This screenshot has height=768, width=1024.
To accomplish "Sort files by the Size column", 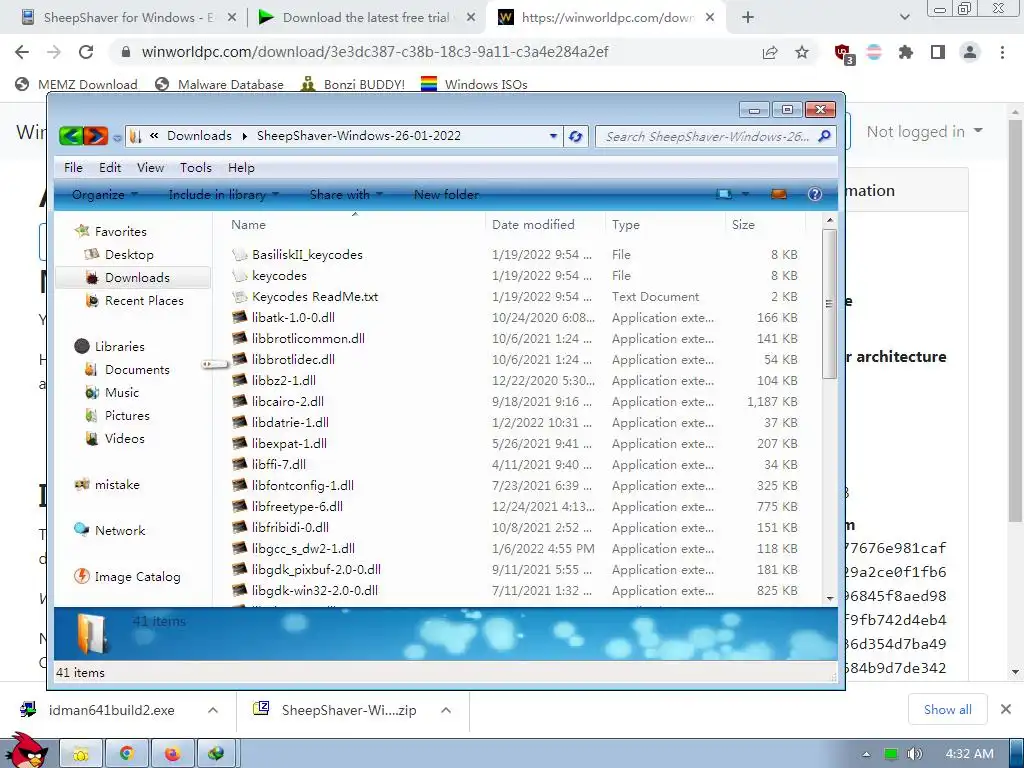I will click(x=764, y=224).
